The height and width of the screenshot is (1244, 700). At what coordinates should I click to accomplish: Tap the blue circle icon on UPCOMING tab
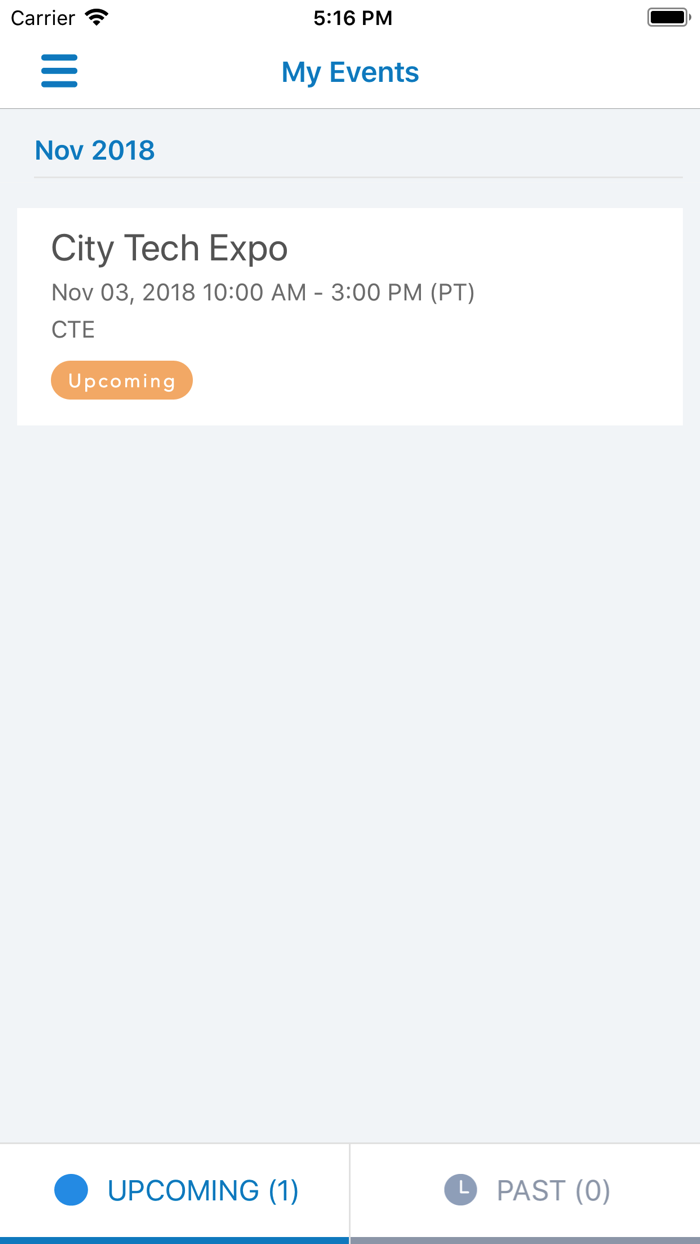tap(70, 1190)
